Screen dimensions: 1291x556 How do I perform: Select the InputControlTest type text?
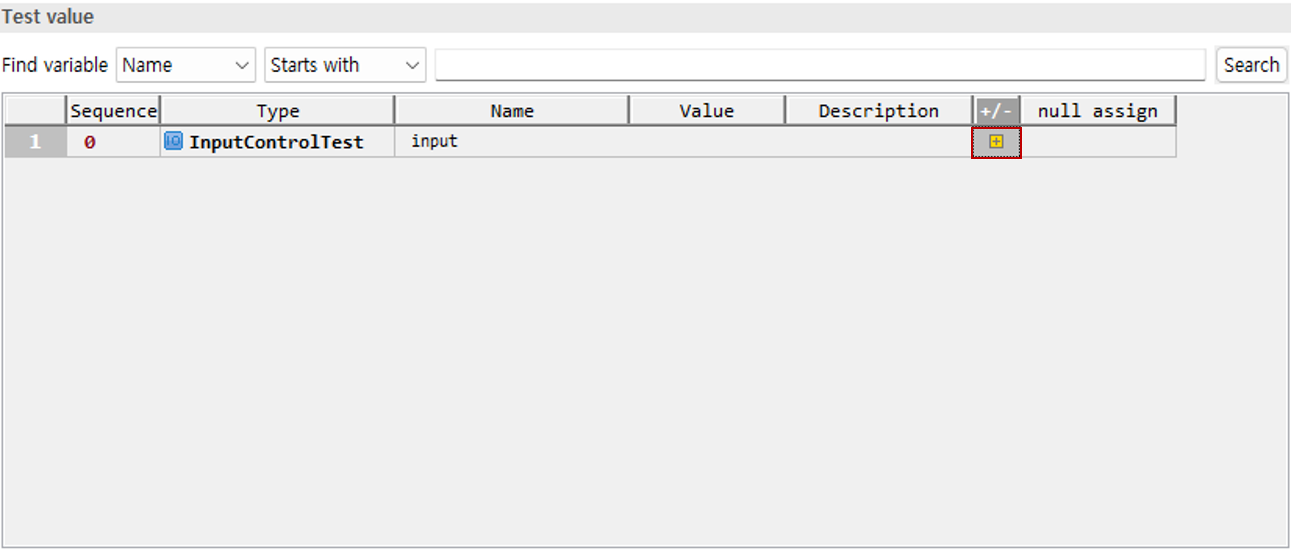pos(276,142)
